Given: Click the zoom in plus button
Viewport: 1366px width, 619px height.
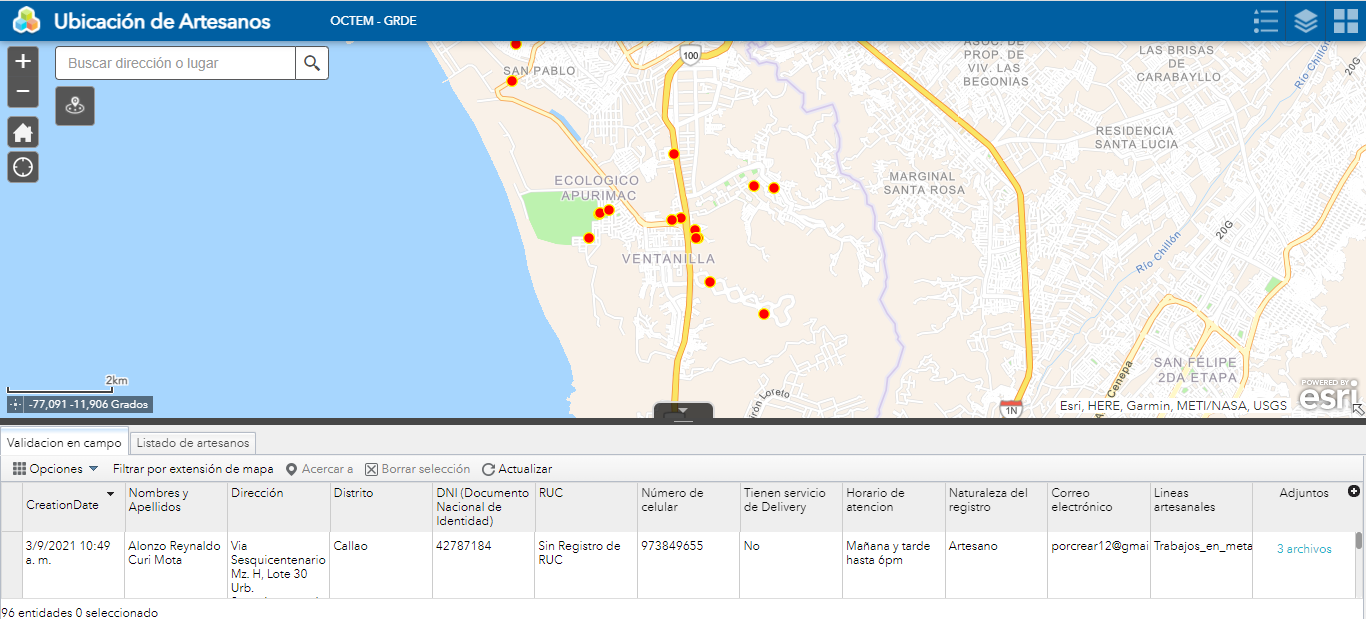Looking at the screenshot, I should coord(23,61).
